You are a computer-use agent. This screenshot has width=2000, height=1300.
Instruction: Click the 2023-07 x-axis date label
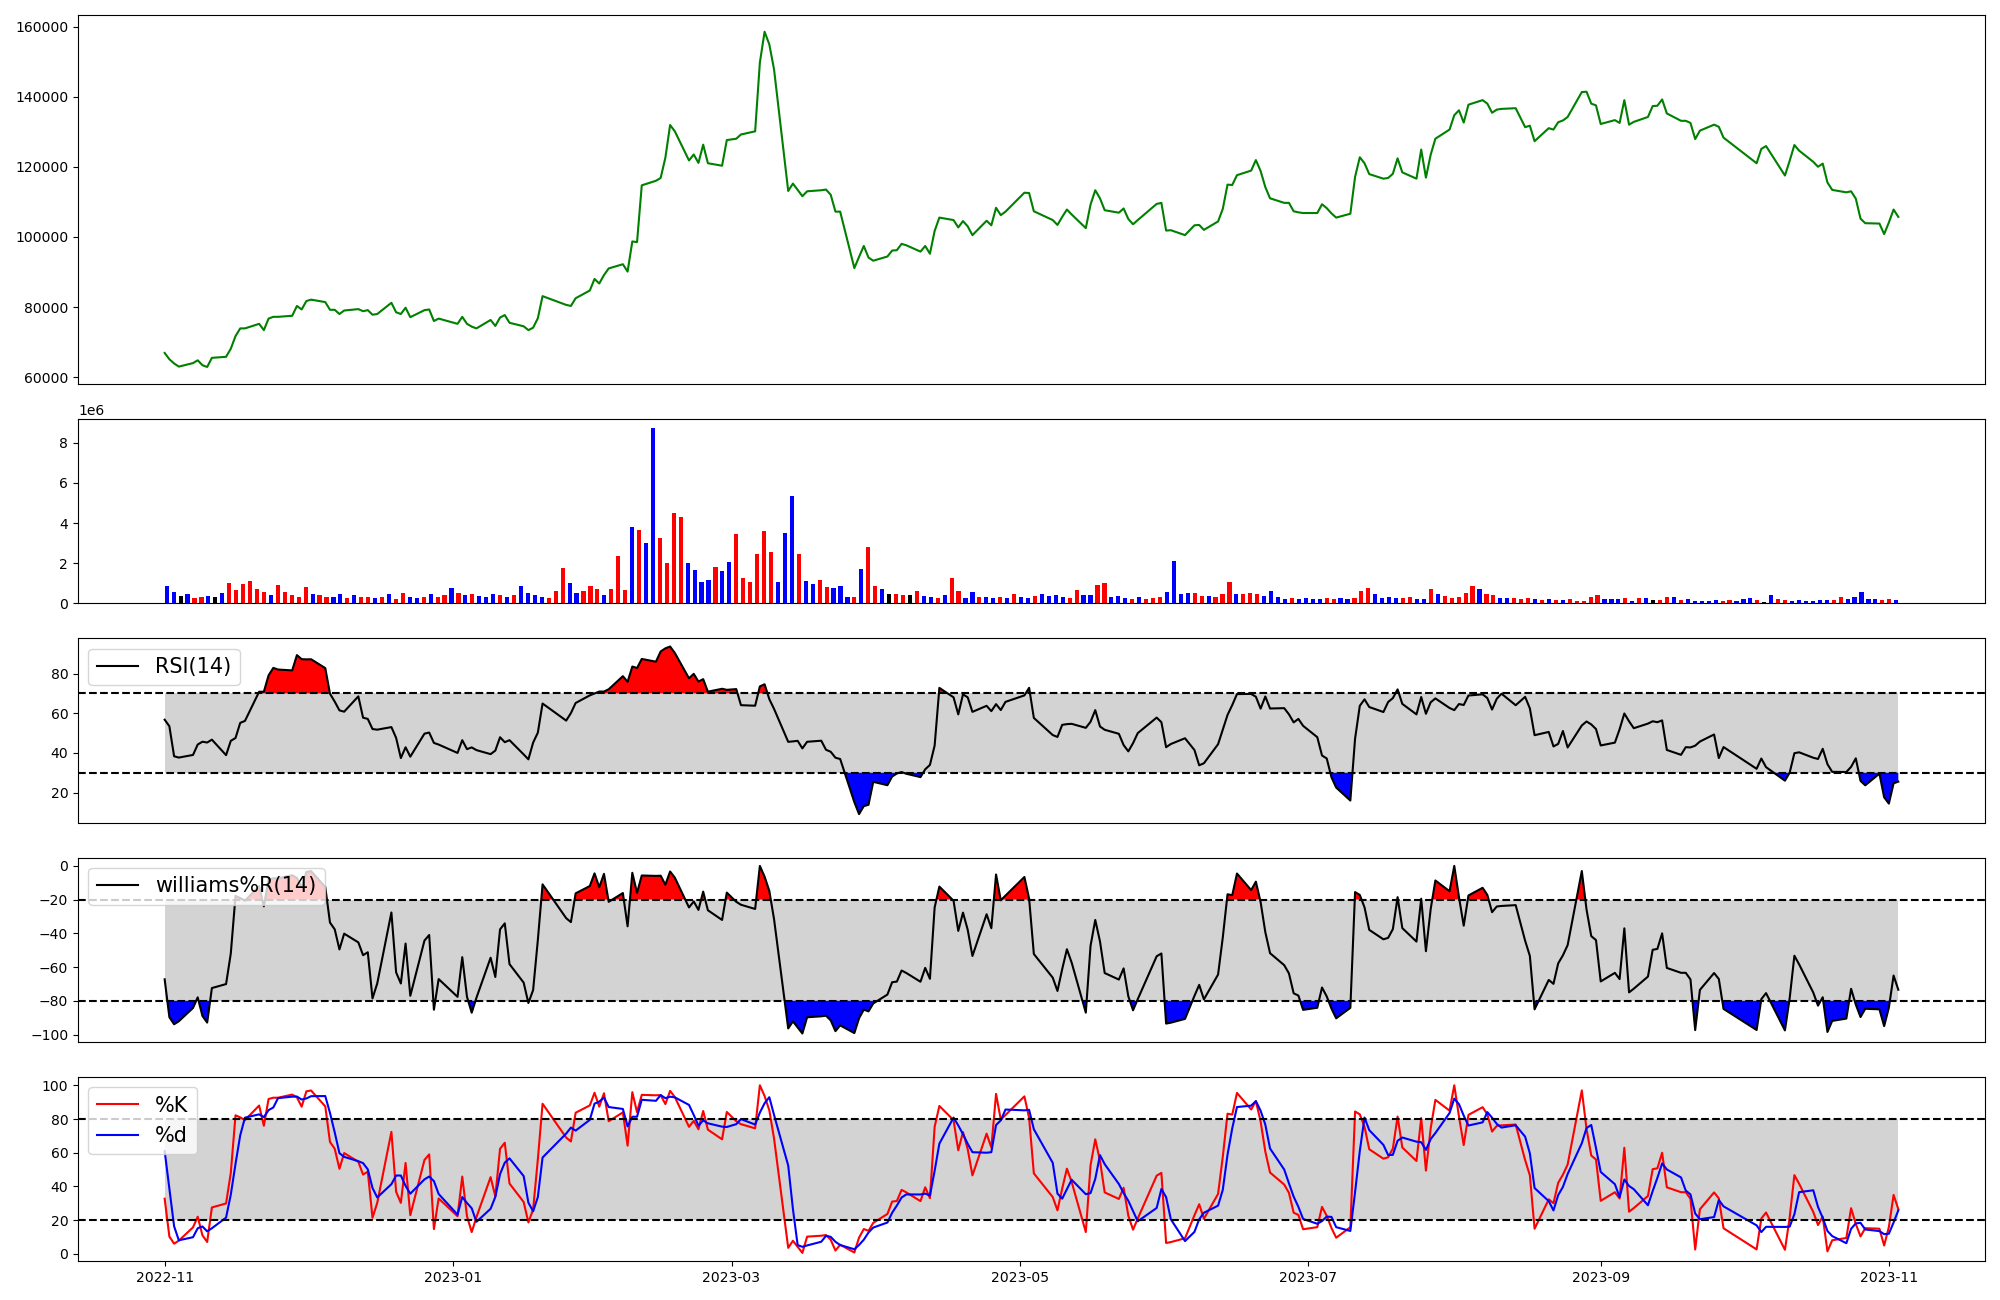(1308, 1277)
